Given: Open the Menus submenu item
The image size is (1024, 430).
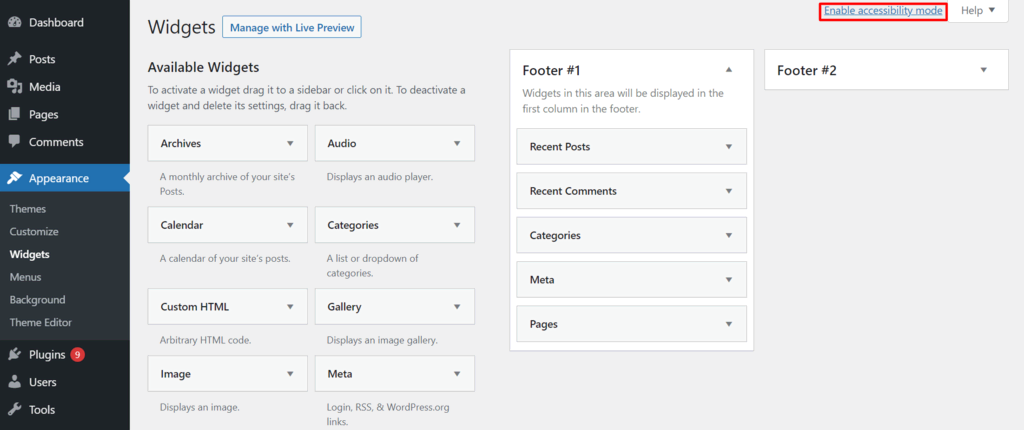Looking at the screenshot, I should click(25, 277).
